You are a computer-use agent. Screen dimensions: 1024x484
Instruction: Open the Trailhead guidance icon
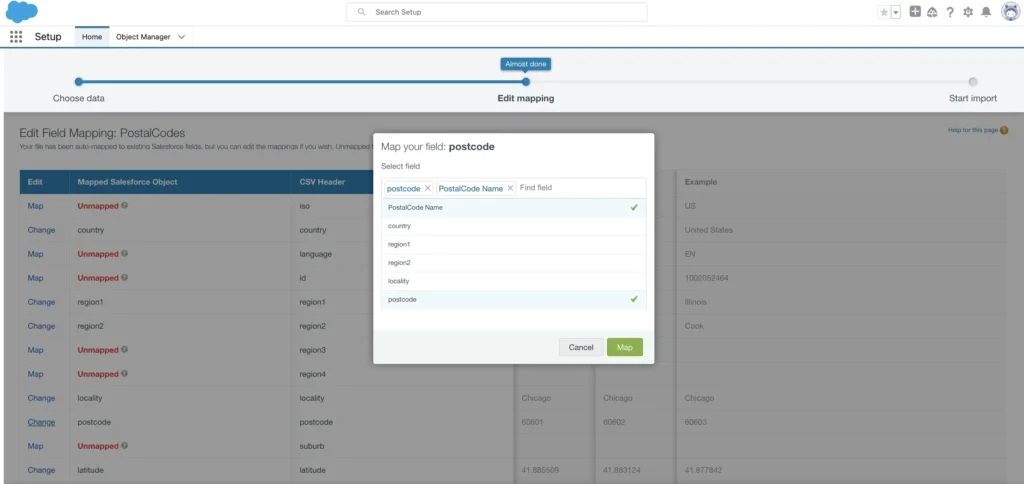click(932, 12)
